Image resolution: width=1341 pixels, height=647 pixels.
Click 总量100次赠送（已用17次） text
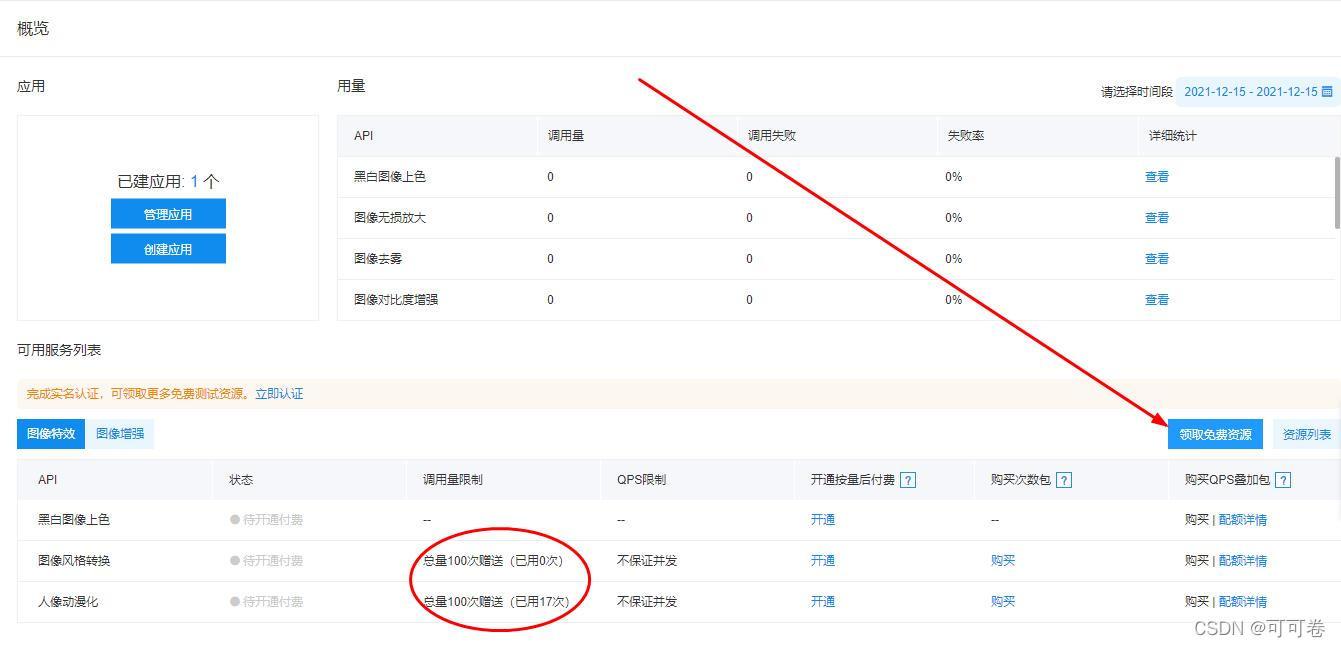[496, 602]
